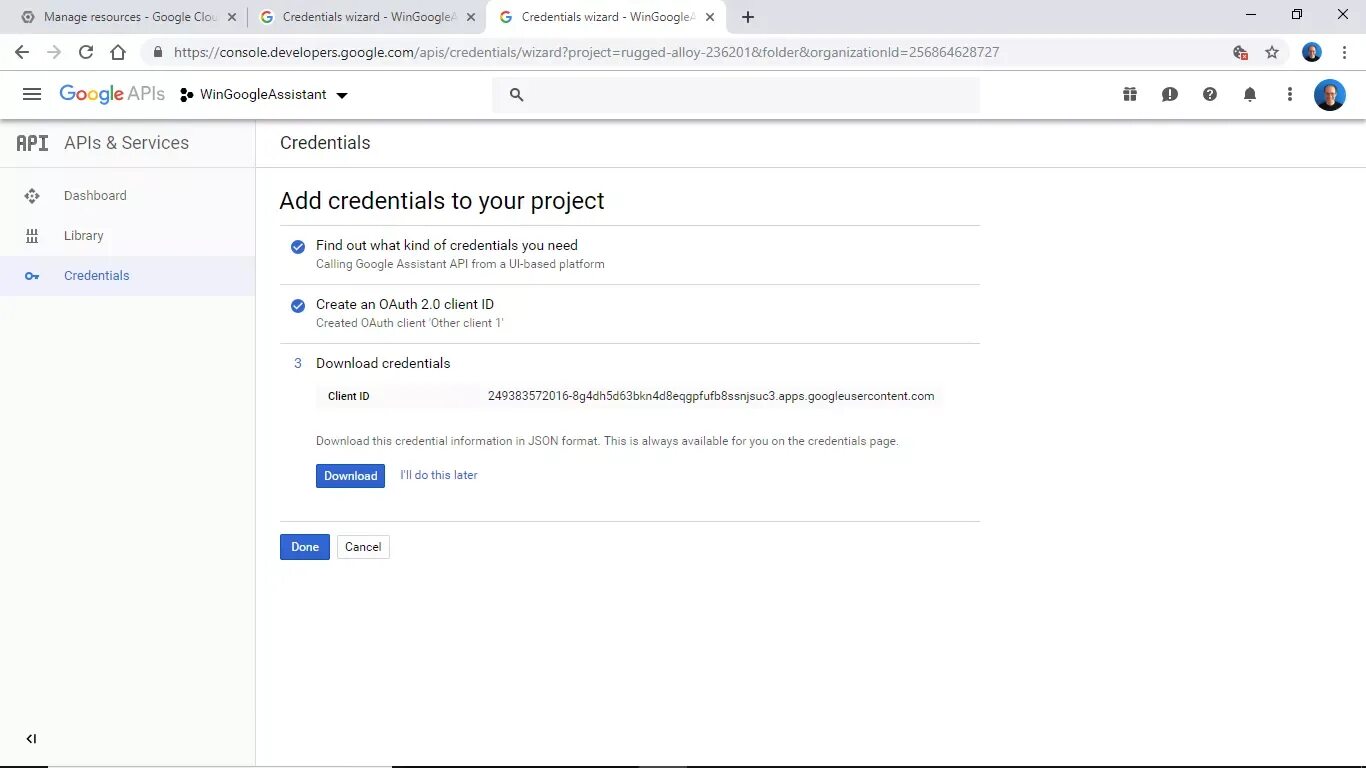The width and height of the screenshot is (1366, 768).
Task: Click the checkmark beside 'Find out what kind'
Action: pyautogui.click(x=298, y=246)
